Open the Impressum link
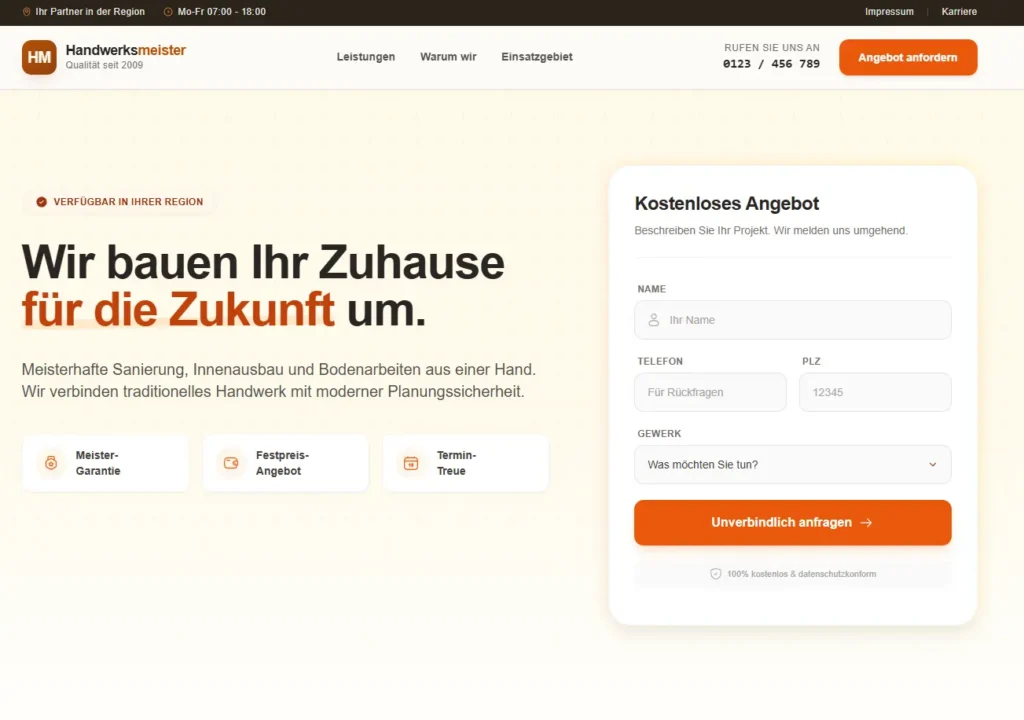 tap(889, 12)
